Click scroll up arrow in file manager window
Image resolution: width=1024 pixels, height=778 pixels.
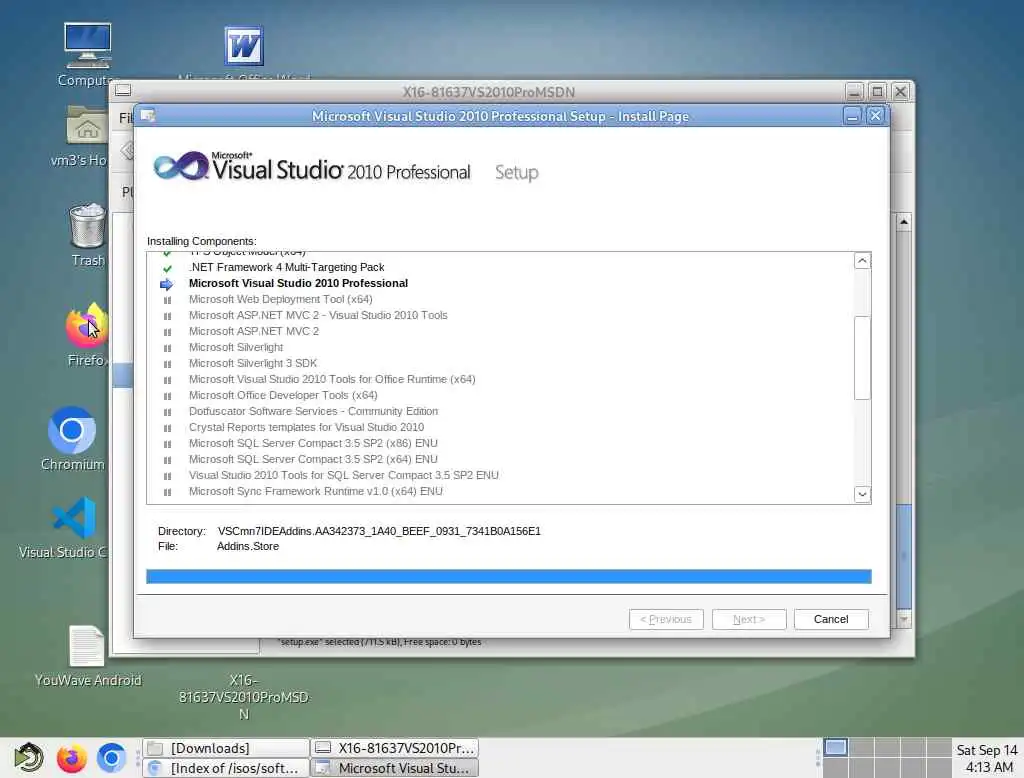(904, 222)
